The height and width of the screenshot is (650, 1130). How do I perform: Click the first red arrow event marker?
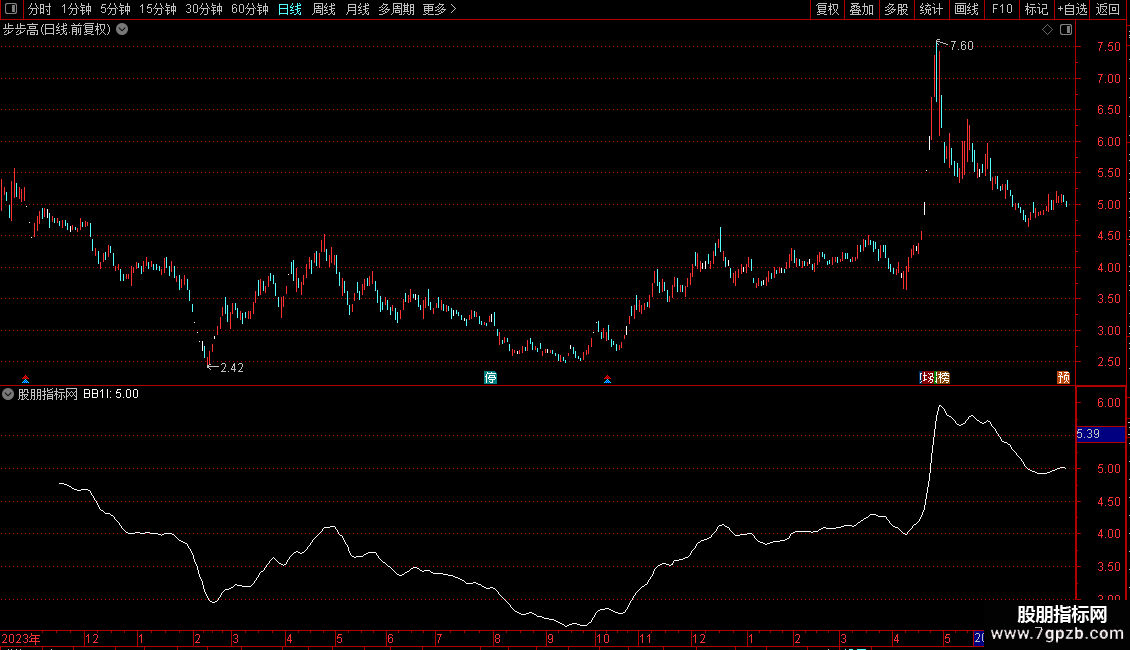[25, 379]
